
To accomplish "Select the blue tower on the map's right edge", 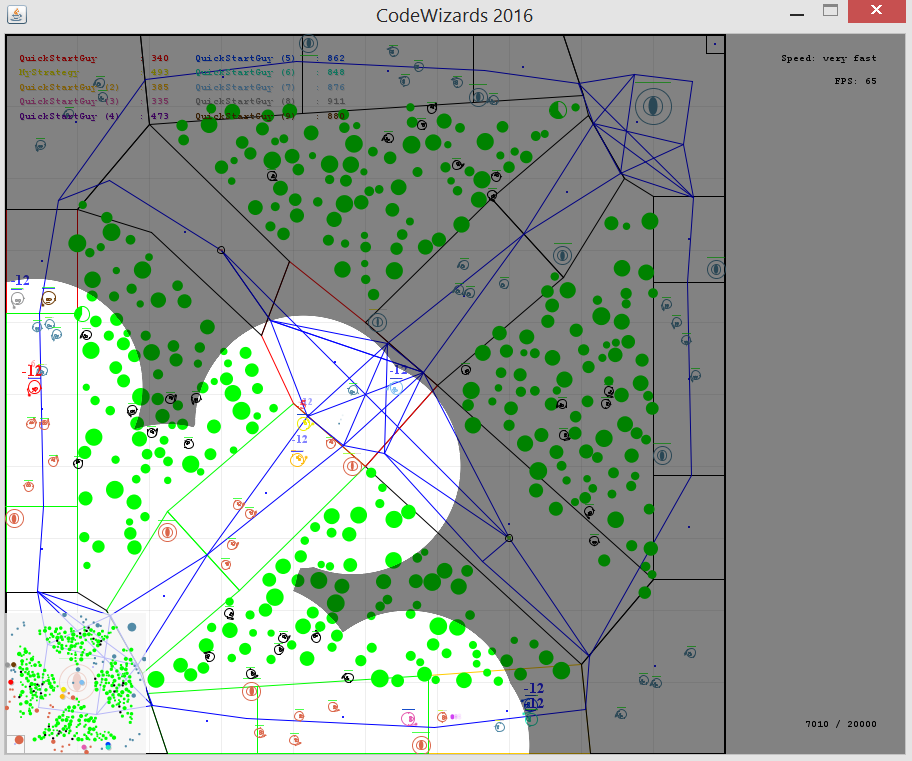I will point(716,268).
